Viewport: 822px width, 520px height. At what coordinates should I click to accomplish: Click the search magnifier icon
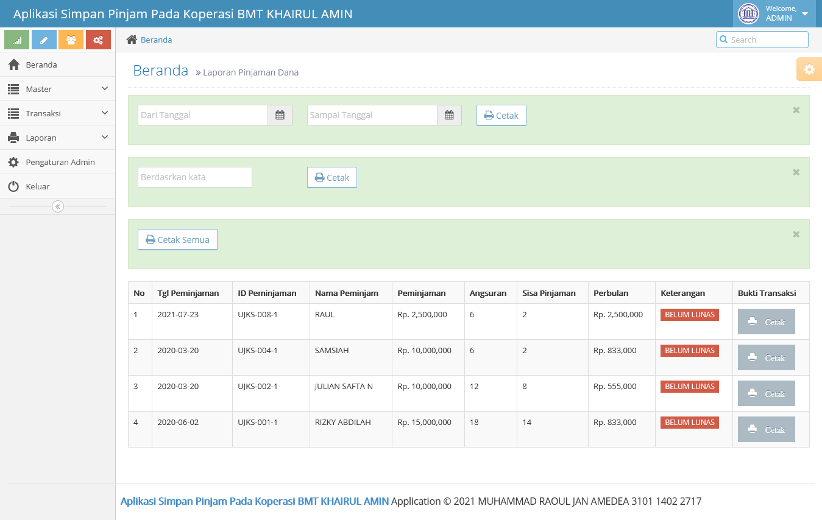click(x=724, y=39)
